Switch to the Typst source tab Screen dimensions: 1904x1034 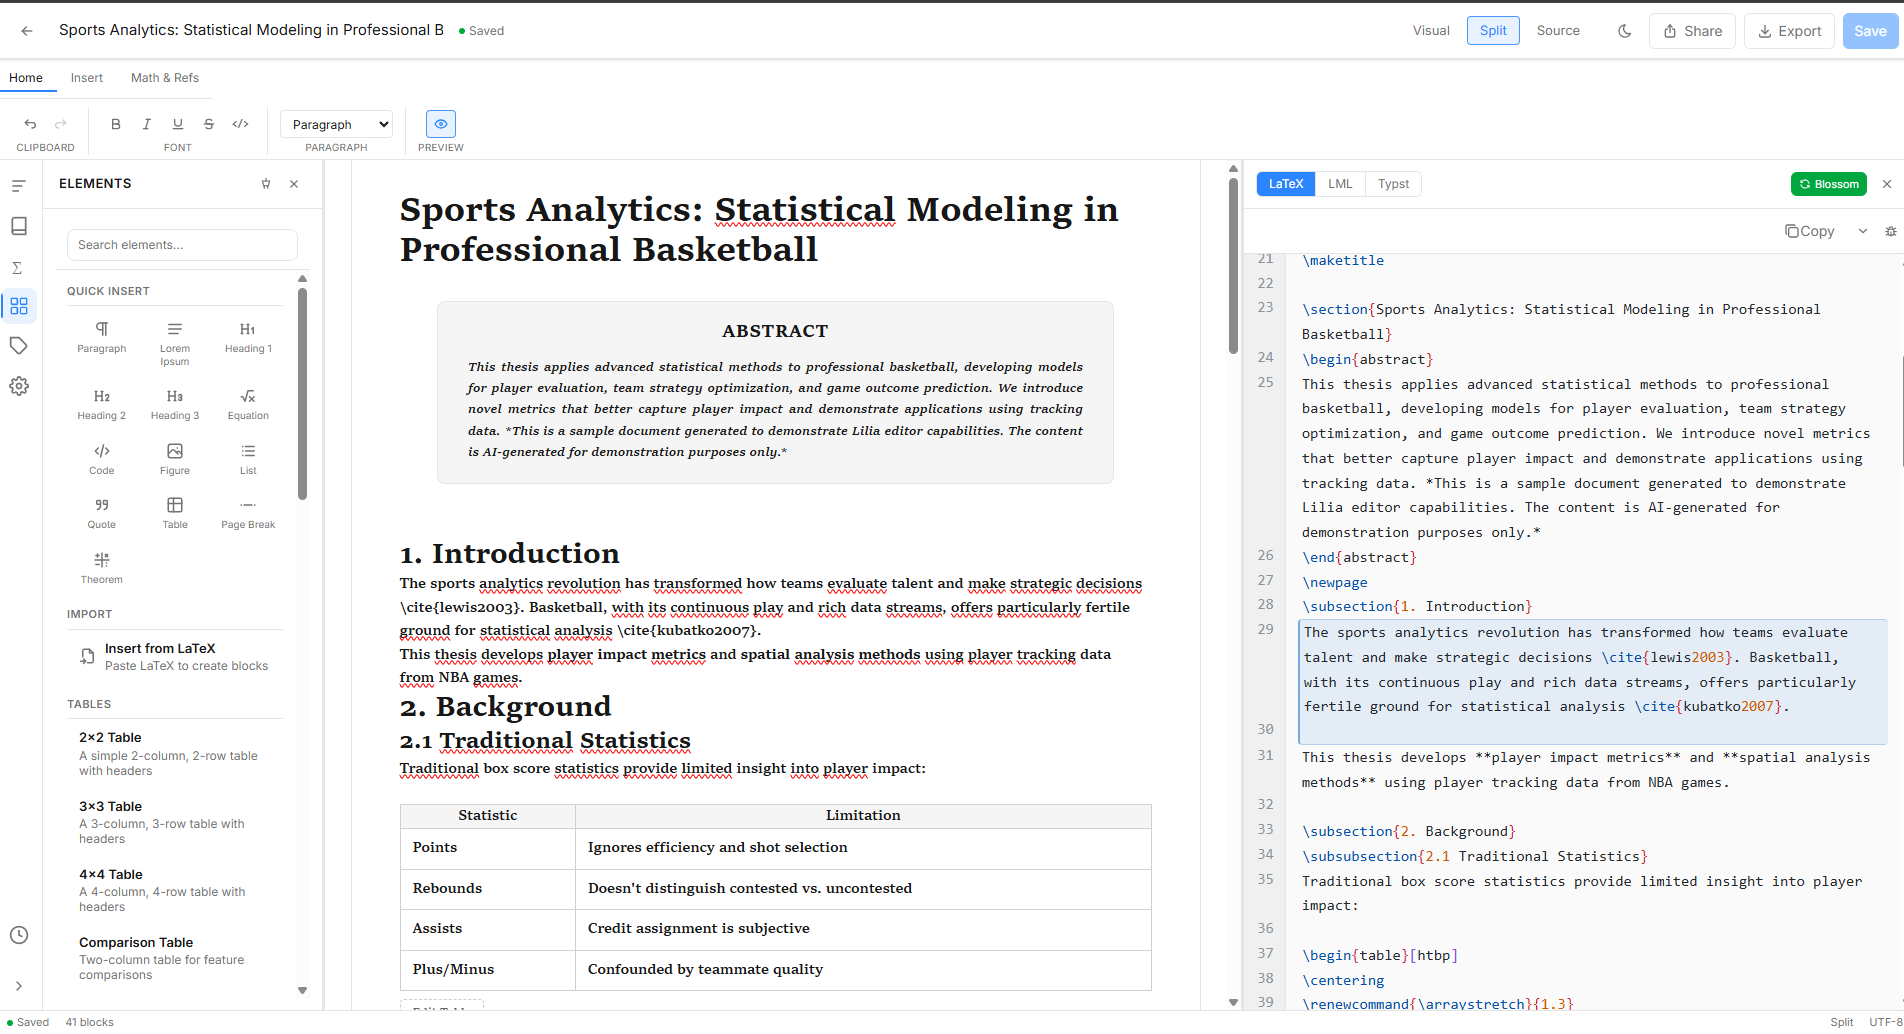pyautogui.click(x=1393, y=184)
